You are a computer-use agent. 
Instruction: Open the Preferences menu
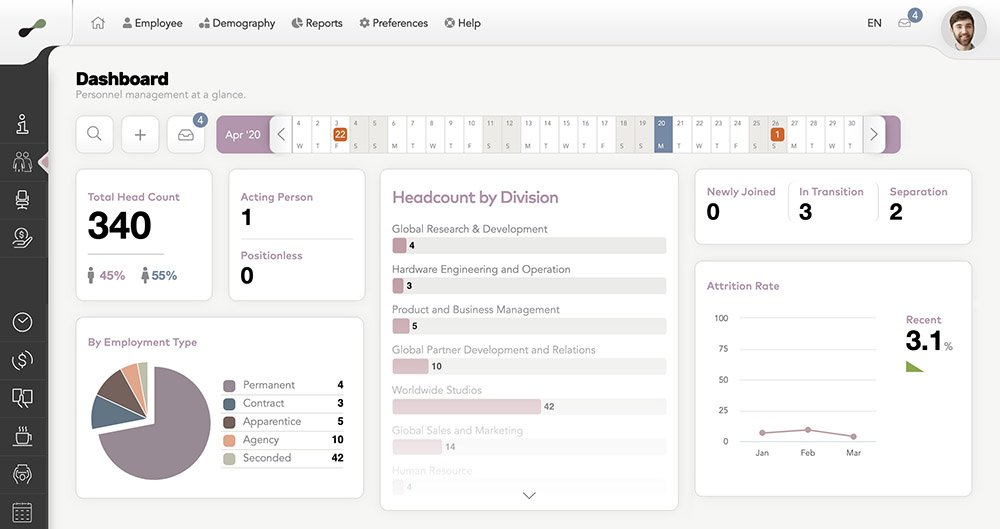point(393,23)
